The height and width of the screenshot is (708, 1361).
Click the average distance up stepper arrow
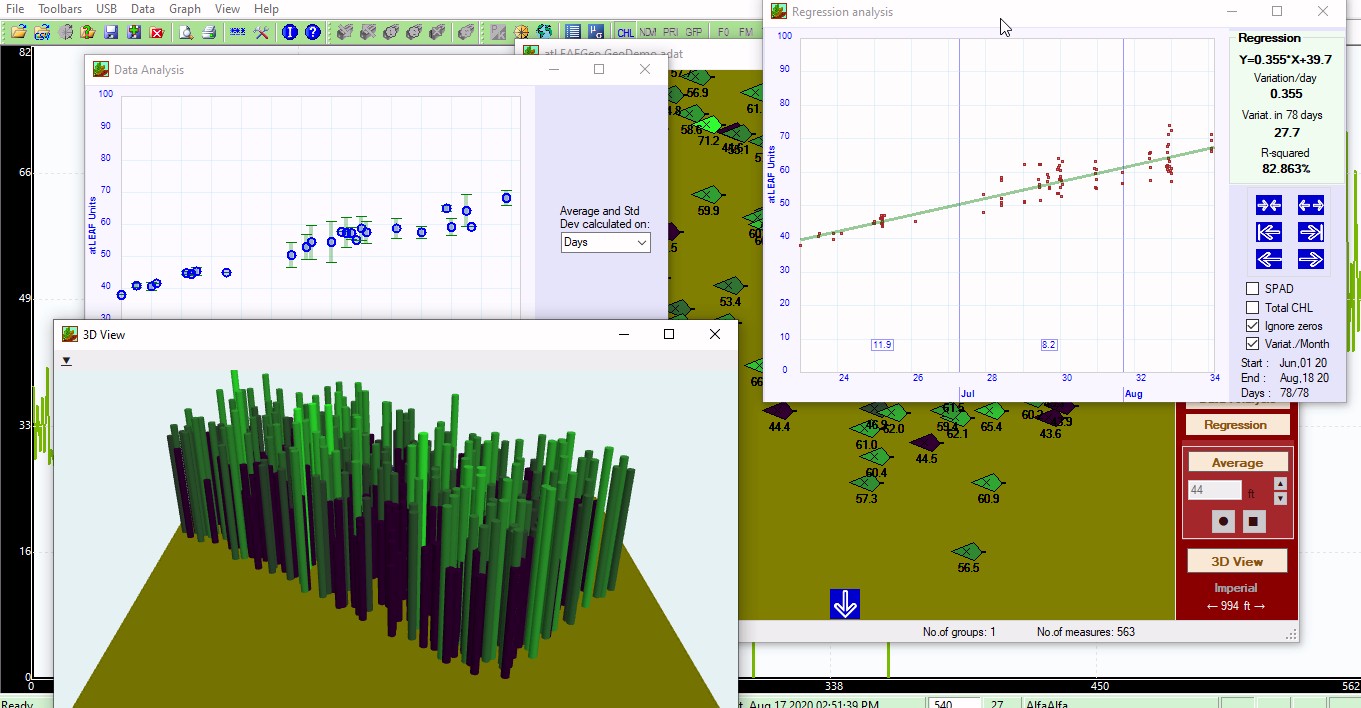coord(1280,484)
